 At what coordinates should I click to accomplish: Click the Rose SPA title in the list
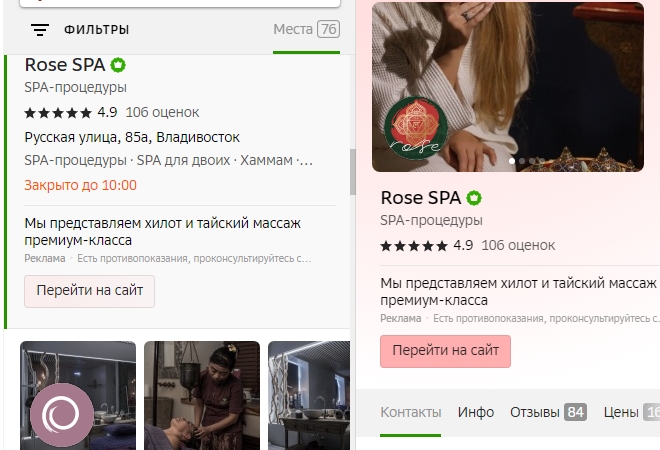click(x=64, y=65)
